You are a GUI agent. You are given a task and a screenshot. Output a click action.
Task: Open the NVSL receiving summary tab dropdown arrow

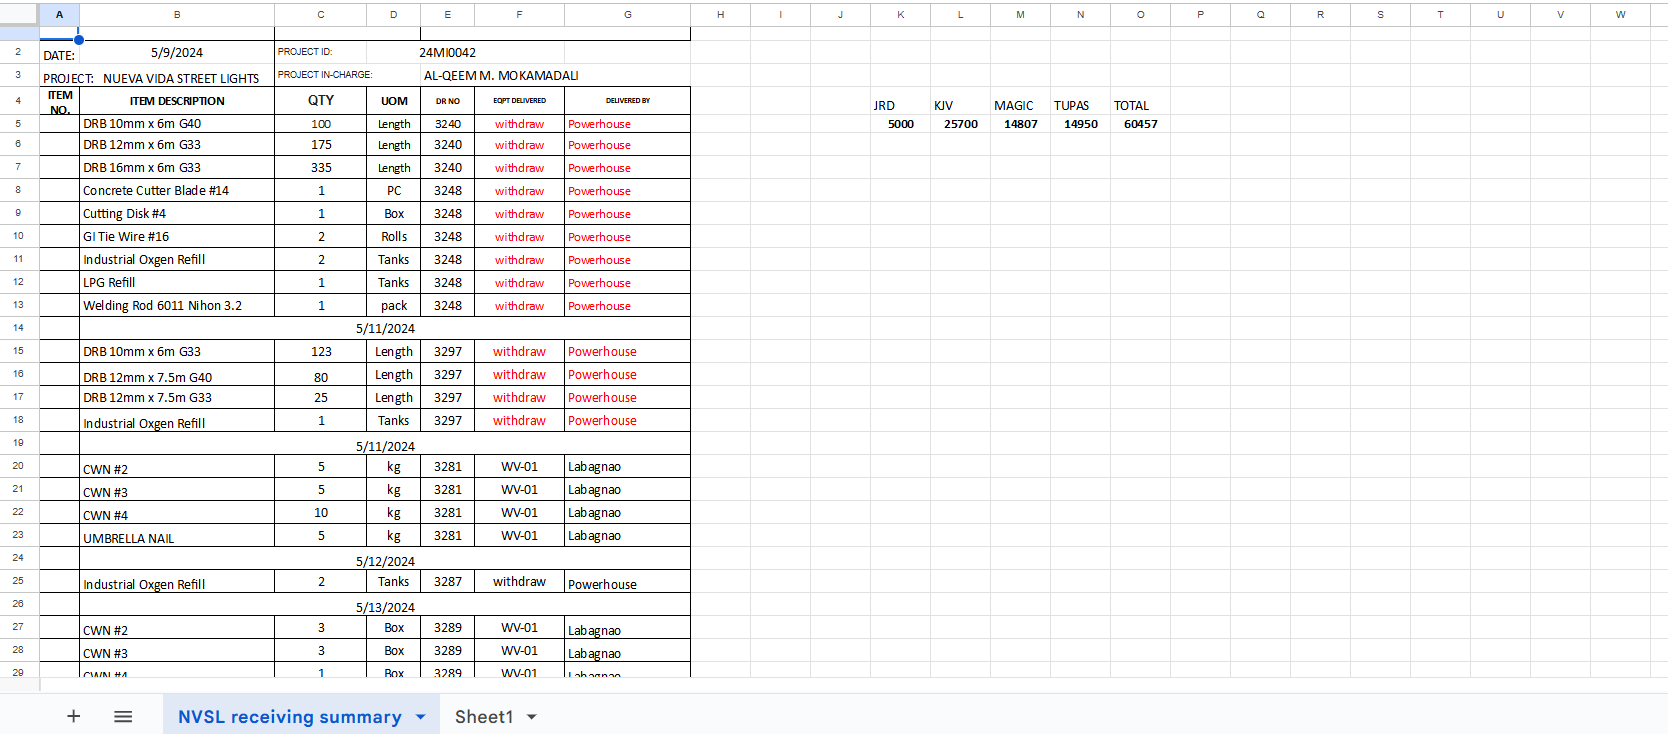[x=421, y=717]
